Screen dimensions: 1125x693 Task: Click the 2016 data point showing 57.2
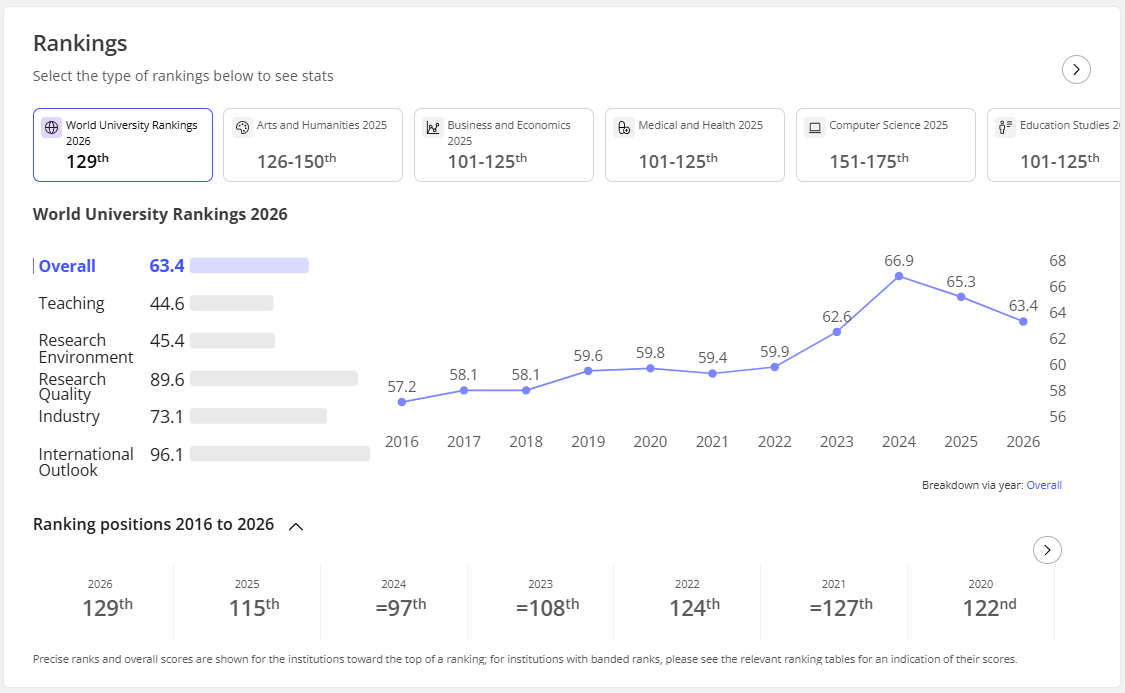point(402,402)
